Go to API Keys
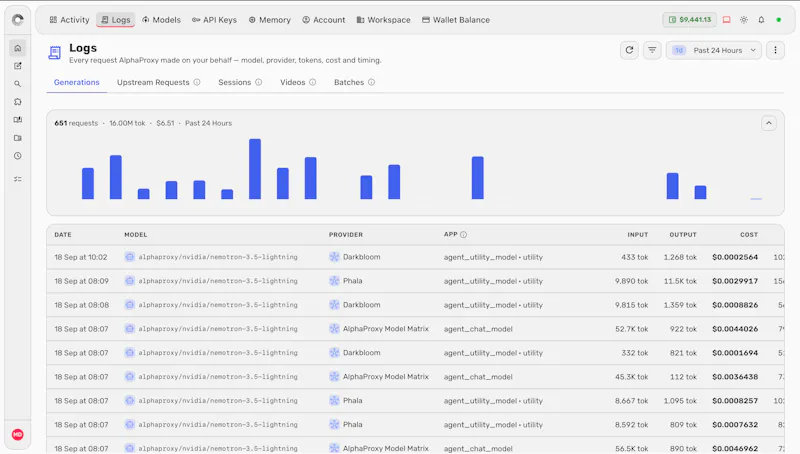This screenshot has height=454, width=800. (x=214, y=20)
